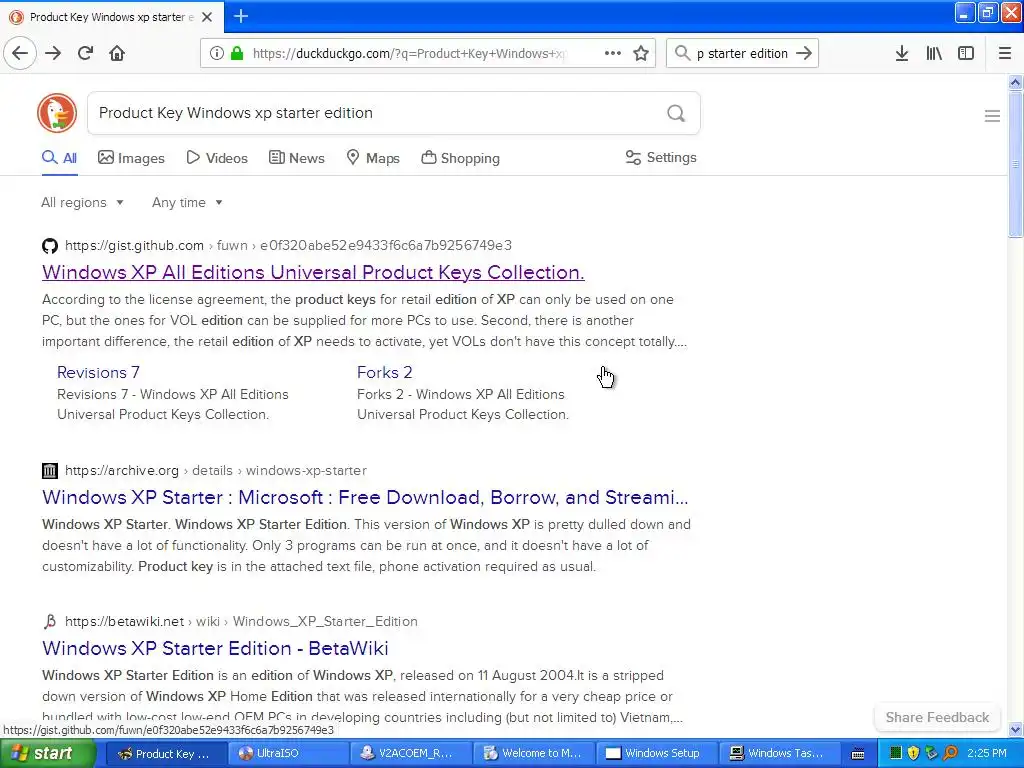Open Windows XP Starter Edition BetaWiki result
The height and width of the screenshot is (768, 1024).
click(x=215, y=648)
